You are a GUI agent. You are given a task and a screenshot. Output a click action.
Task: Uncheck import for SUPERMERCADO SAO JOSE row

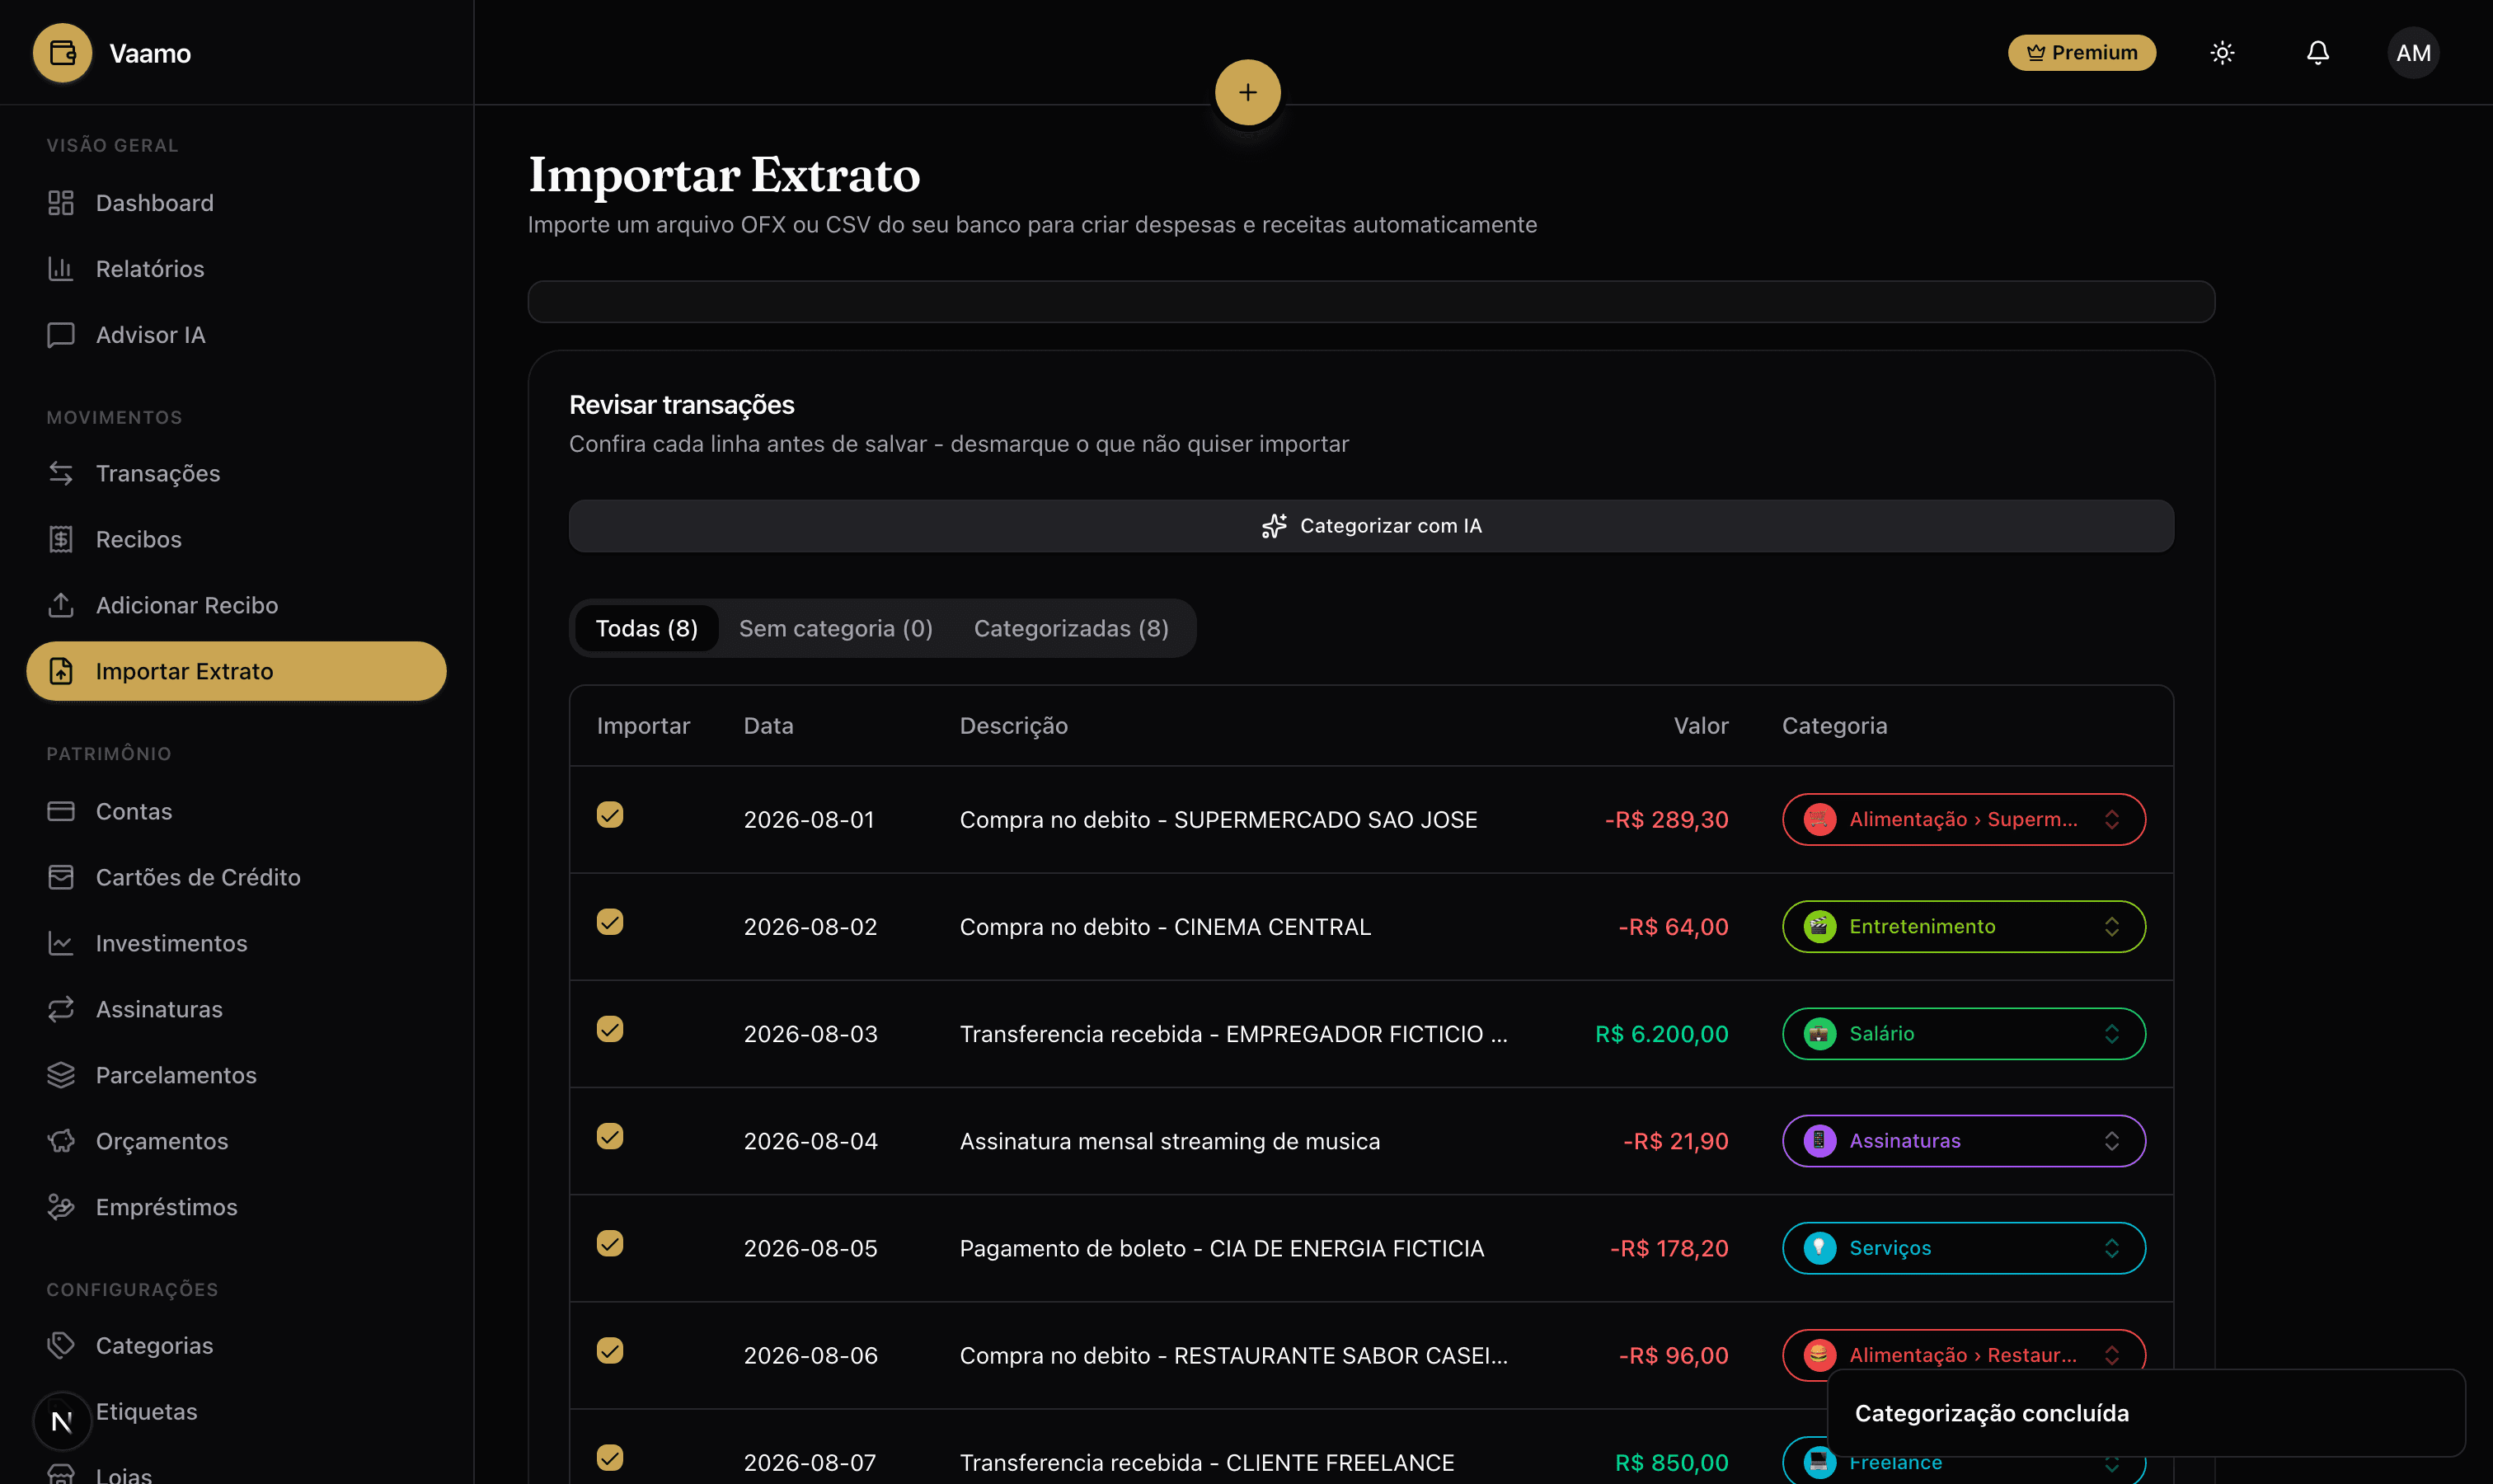click(610, 815)
